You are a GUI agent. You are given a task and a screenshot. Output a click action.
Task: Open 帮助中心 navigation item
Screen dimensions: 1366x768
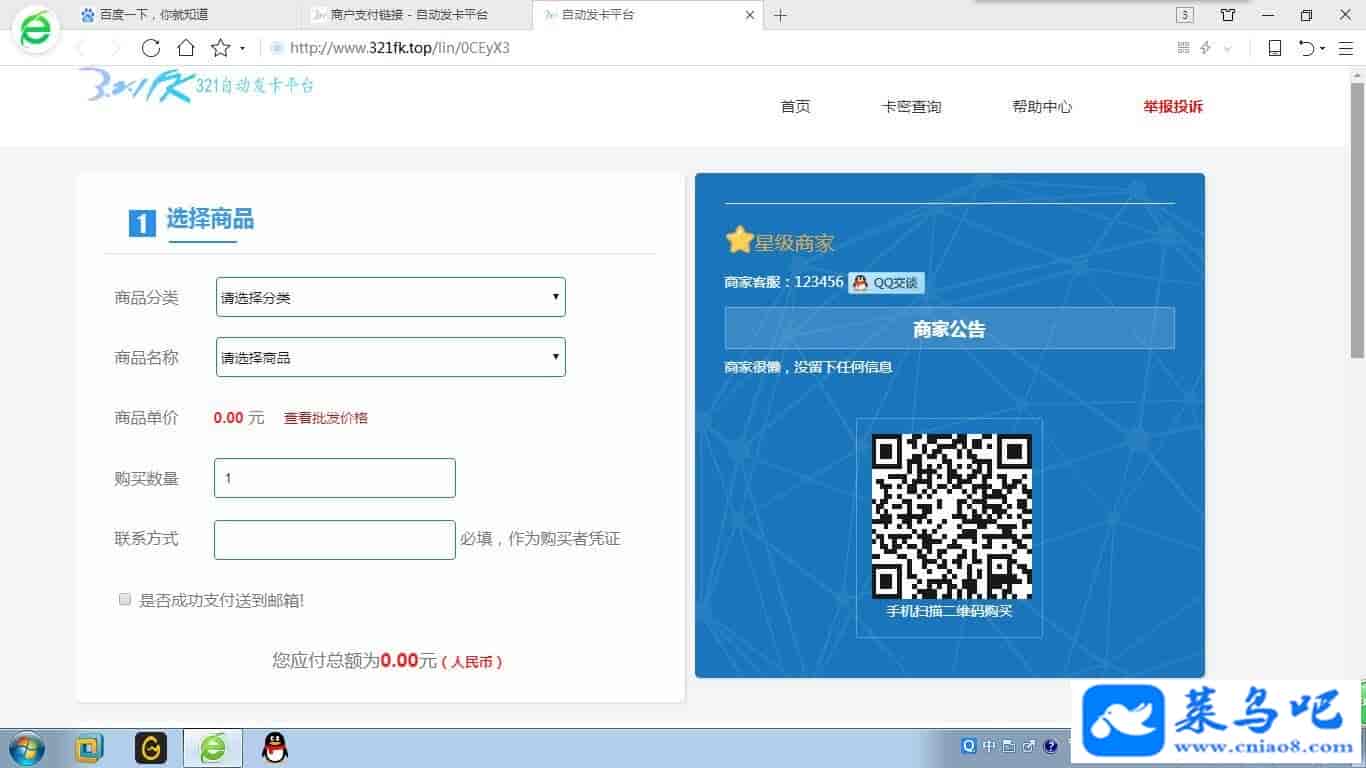click(1042, 107)
